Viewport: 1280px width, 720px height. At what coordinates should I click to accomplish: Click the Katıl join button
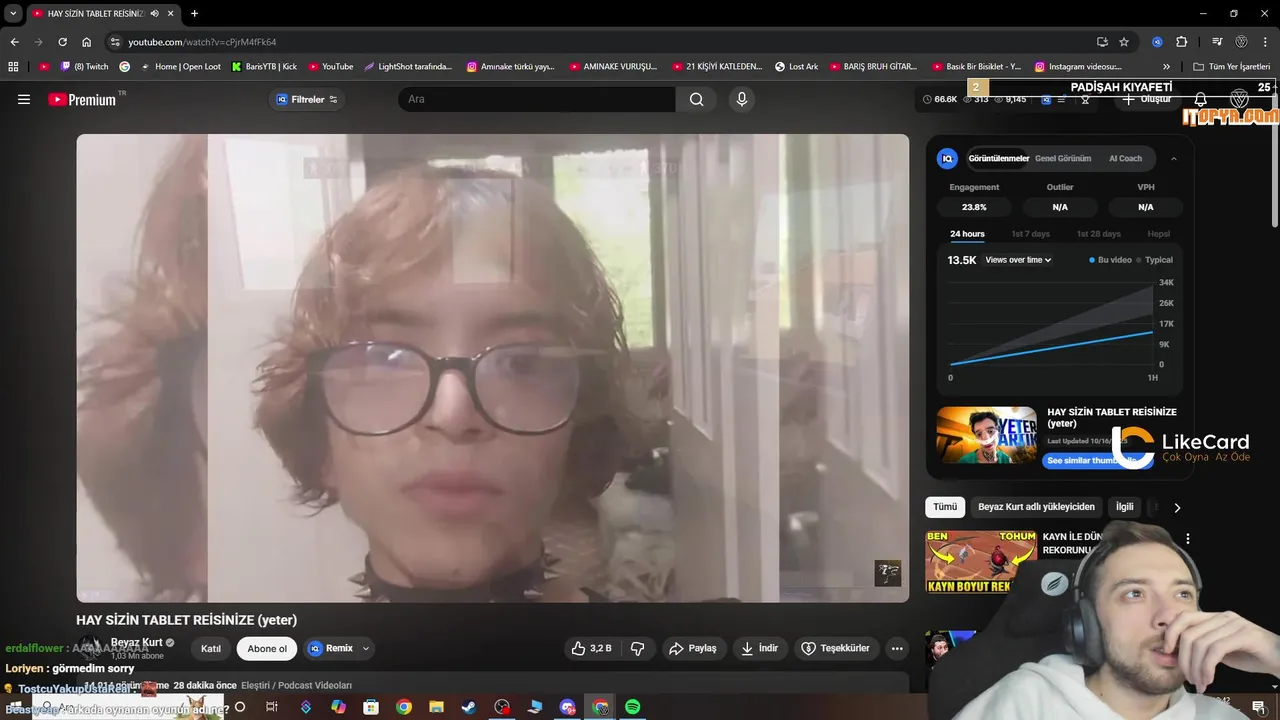coord(211,648)
